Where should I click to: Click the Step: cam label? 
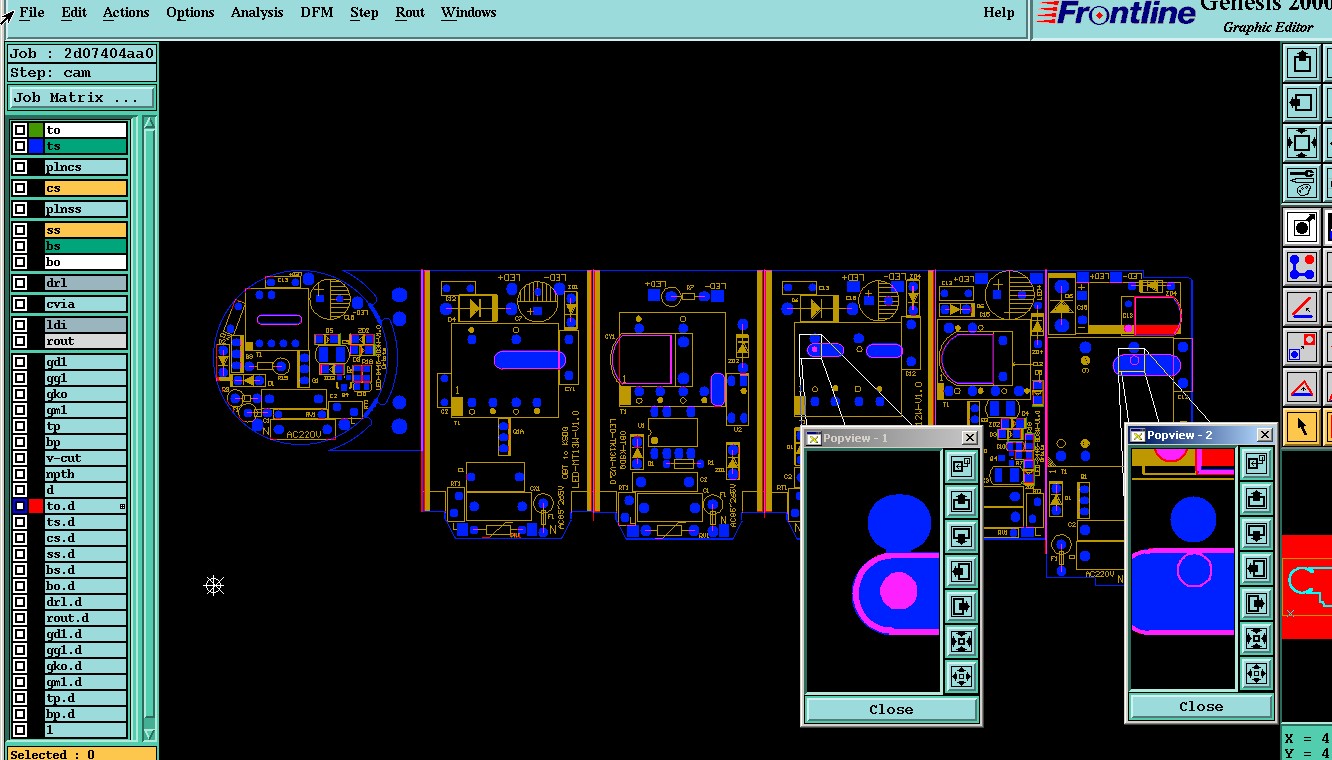click(x=82, y=73)
